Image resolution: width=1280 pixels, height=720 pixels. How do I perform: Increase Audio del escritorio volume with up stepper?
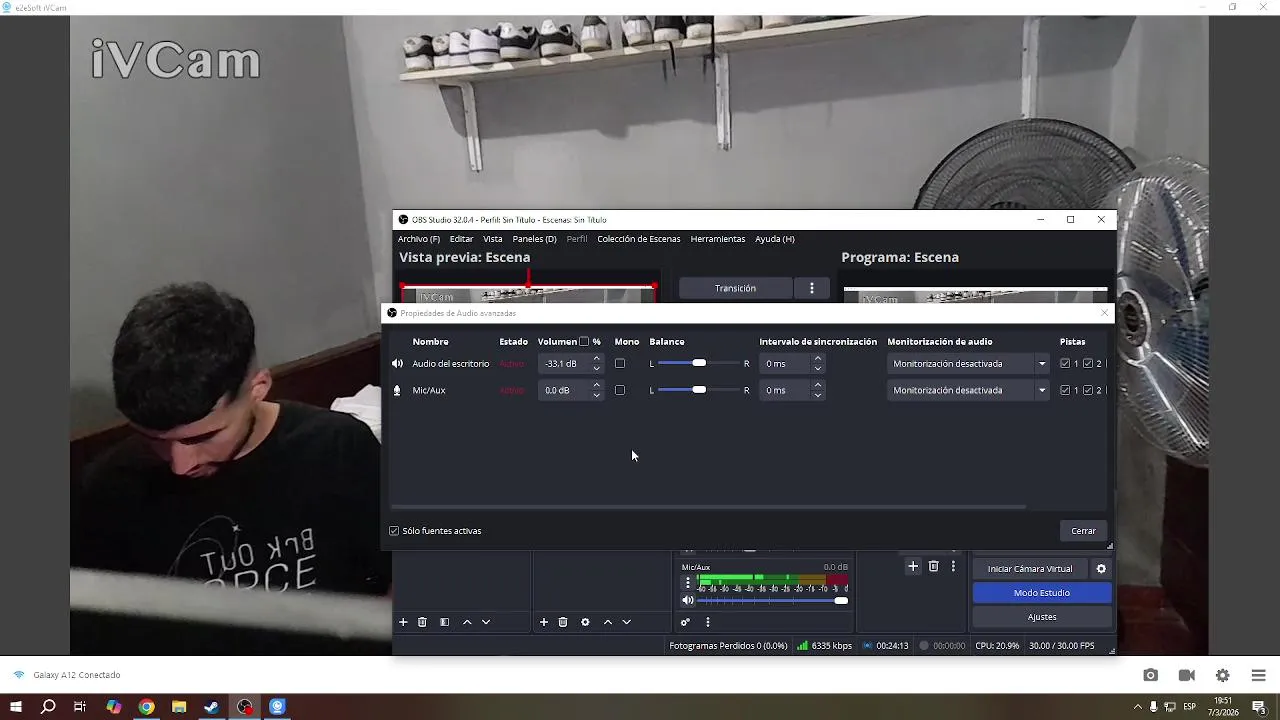597,359
